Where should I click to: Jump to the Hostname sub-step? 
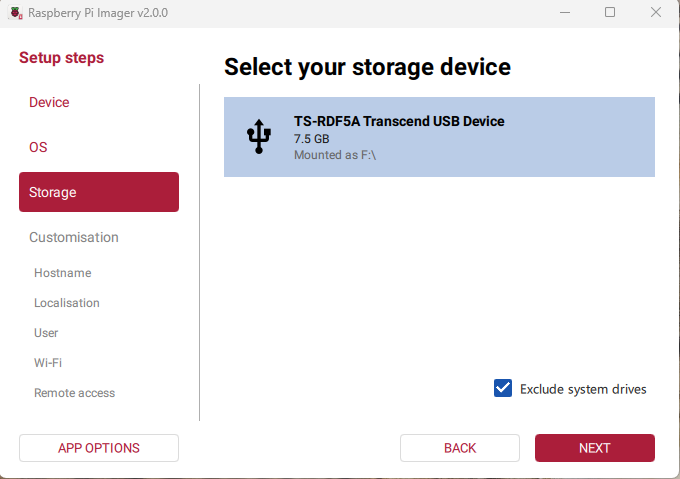pos(62,273)
